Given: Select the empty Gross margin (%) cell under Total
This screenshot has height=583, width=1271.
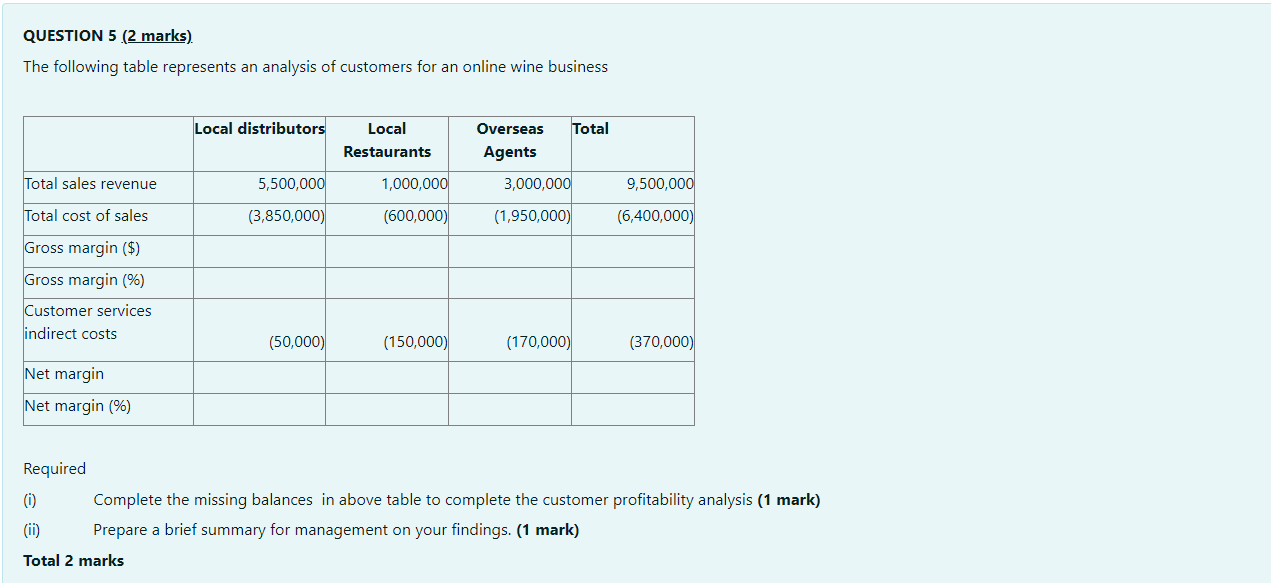Looking at the screenshot, I should [632, 282].
